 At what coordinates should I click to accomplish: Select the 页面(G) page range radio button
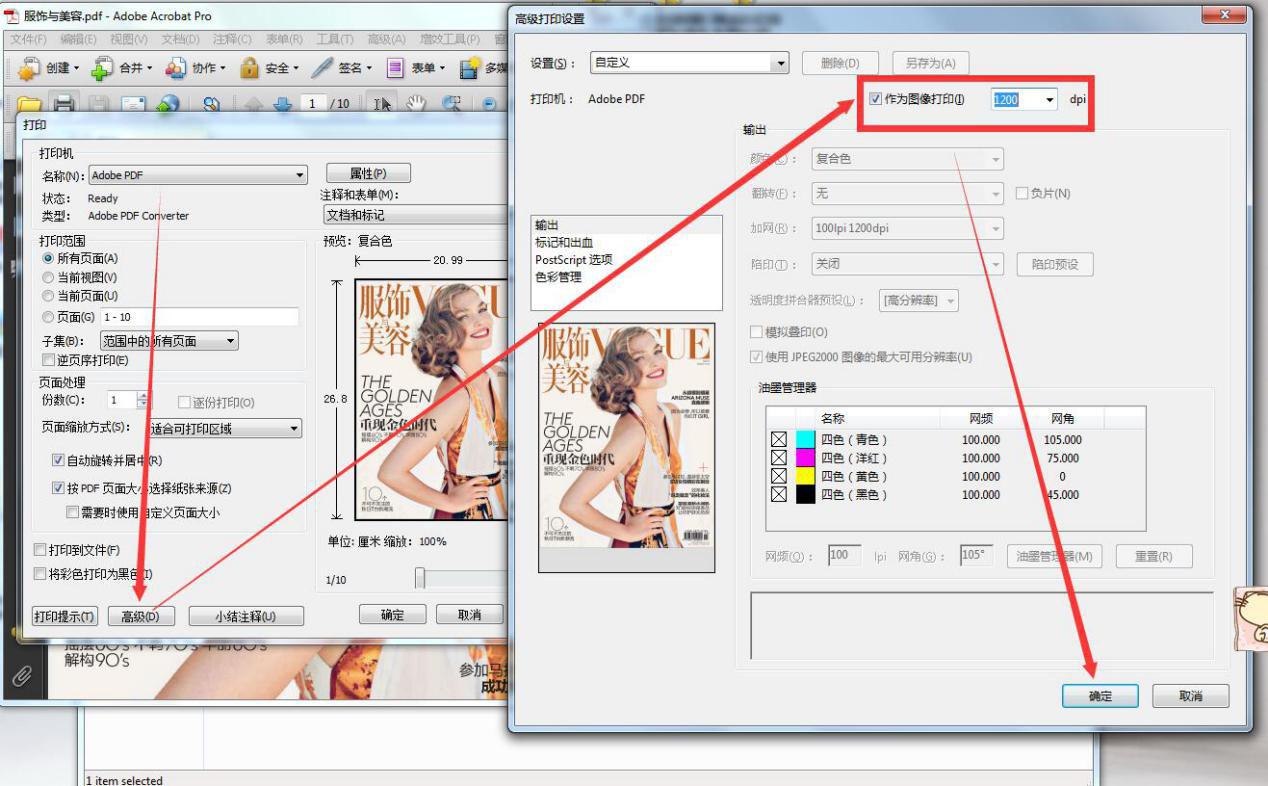click(48, 317)
